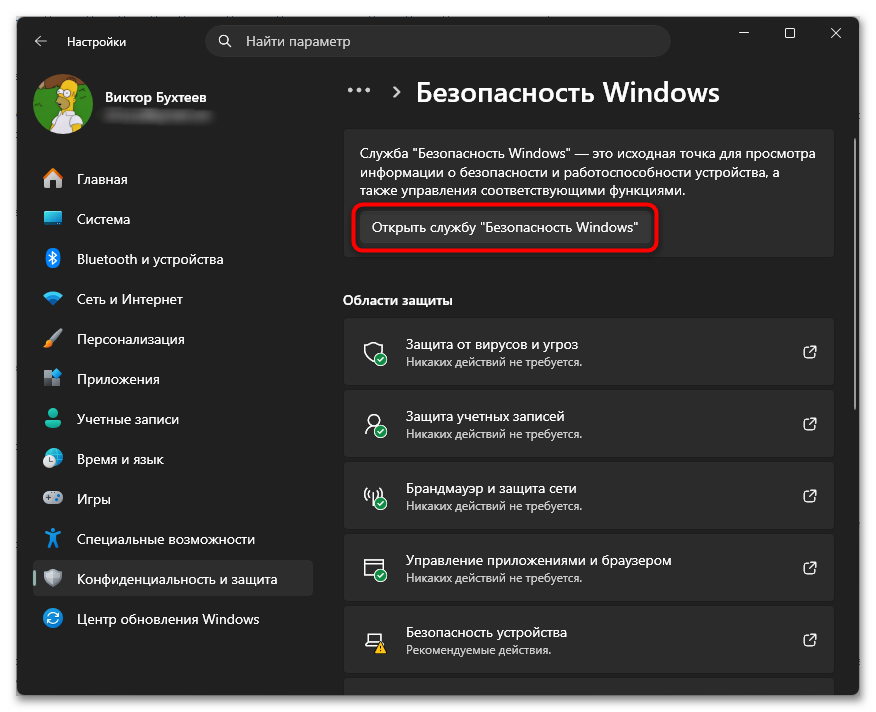Select Bluetooth и устройства section
Viewport: 876px width, 712px height.
pyautogui.click(x=173, y=259)
